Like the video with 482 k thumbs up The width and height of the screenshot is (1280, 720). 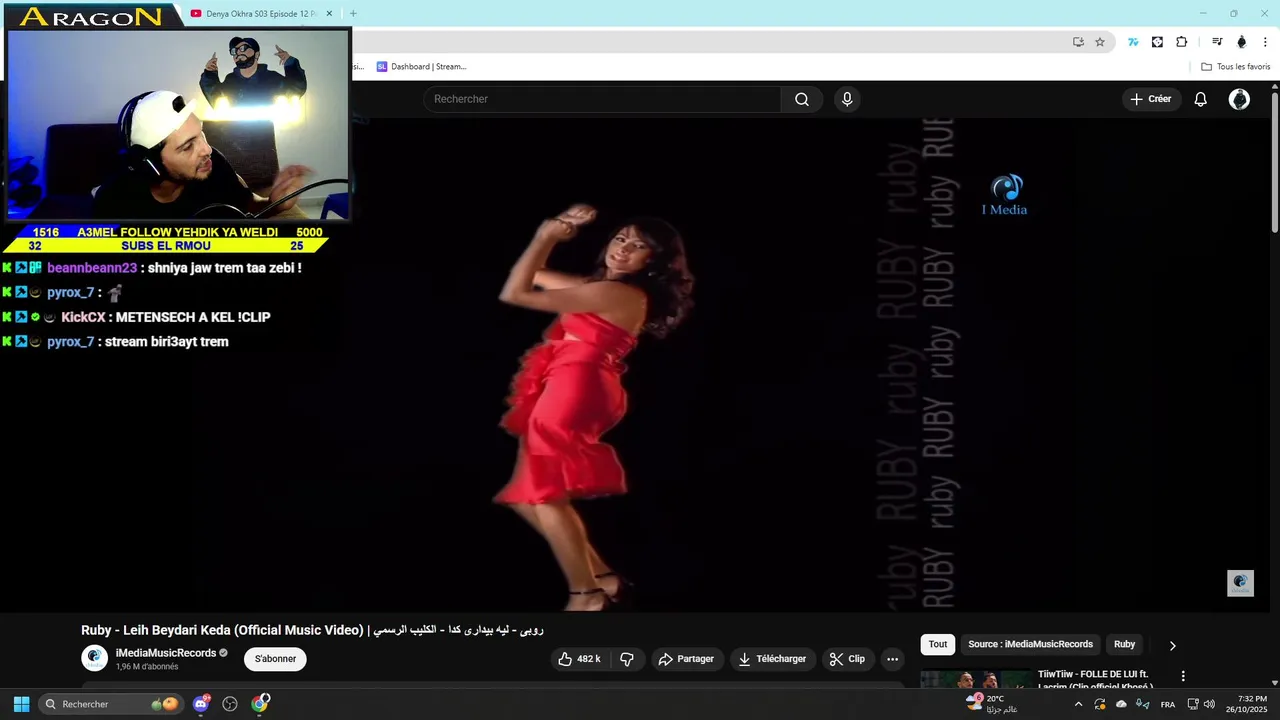579,659
